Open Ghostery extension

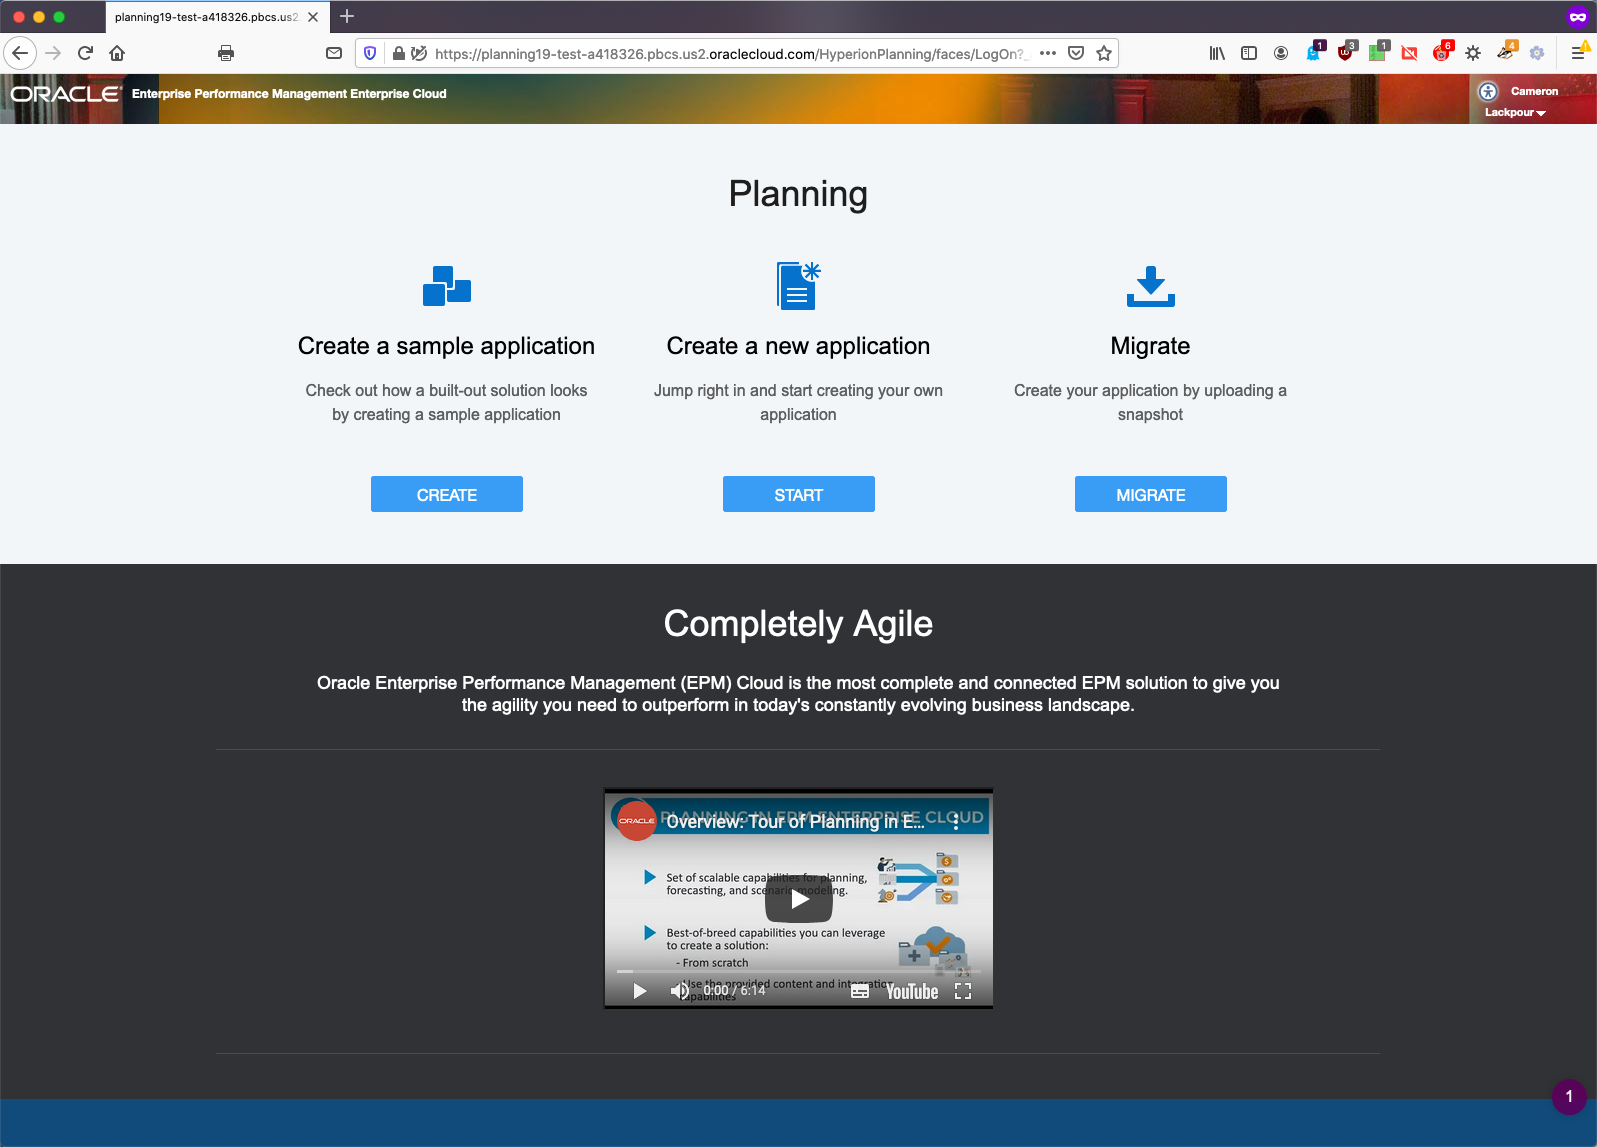point(1314,52)
